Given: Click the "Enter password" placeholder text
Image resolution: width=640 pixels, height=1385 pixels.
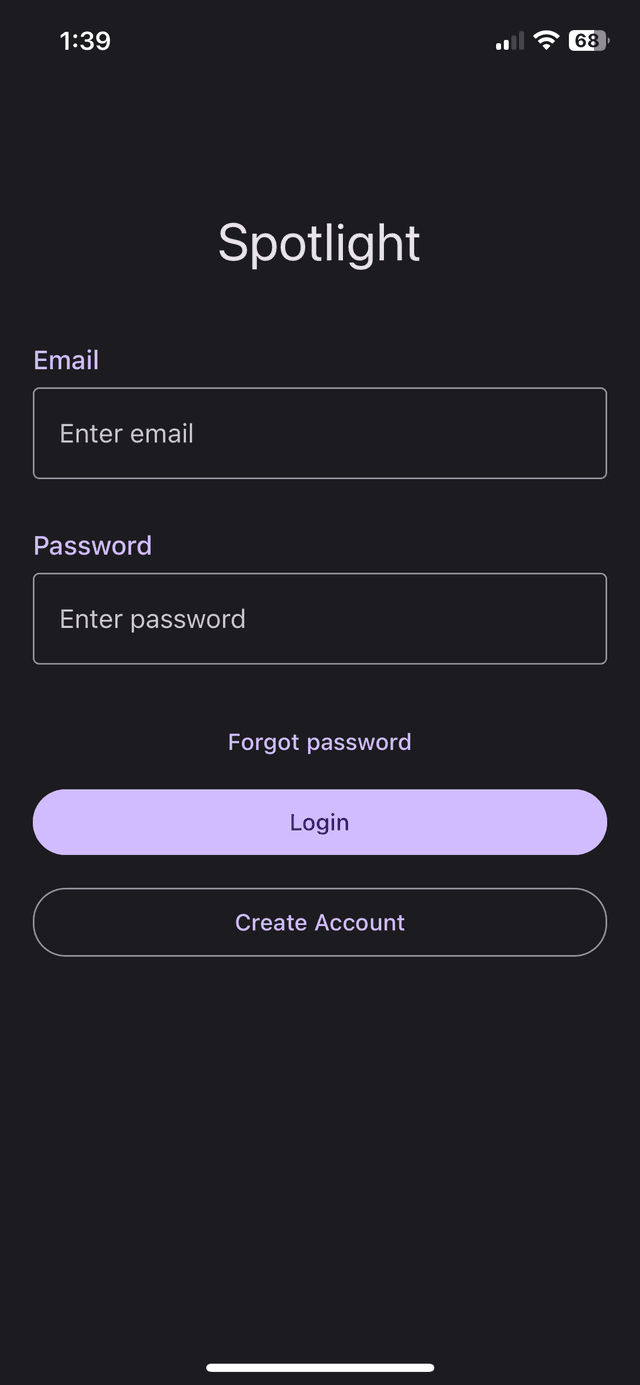Looking at the screenshot, I should [x=152, y=619].
